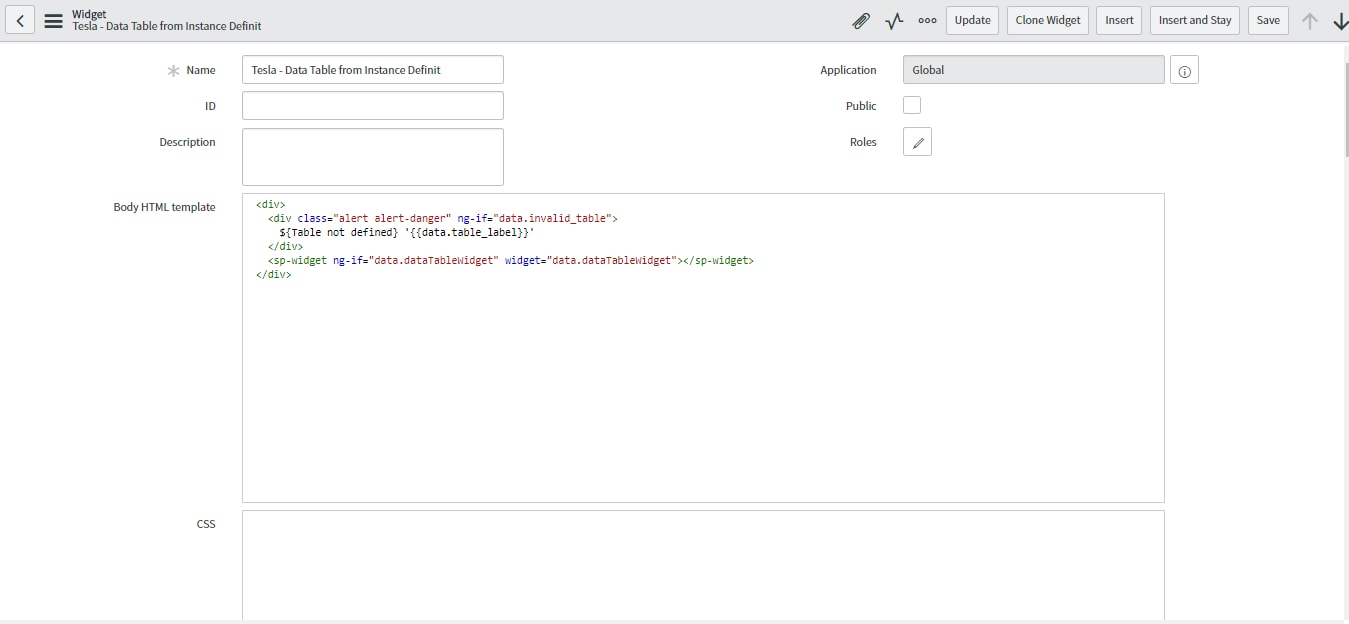Image resolution: width=1349 pixels, height=624 pixels.
Task: Click the Insert and Stay button
Action: [x=1194, y=20]
